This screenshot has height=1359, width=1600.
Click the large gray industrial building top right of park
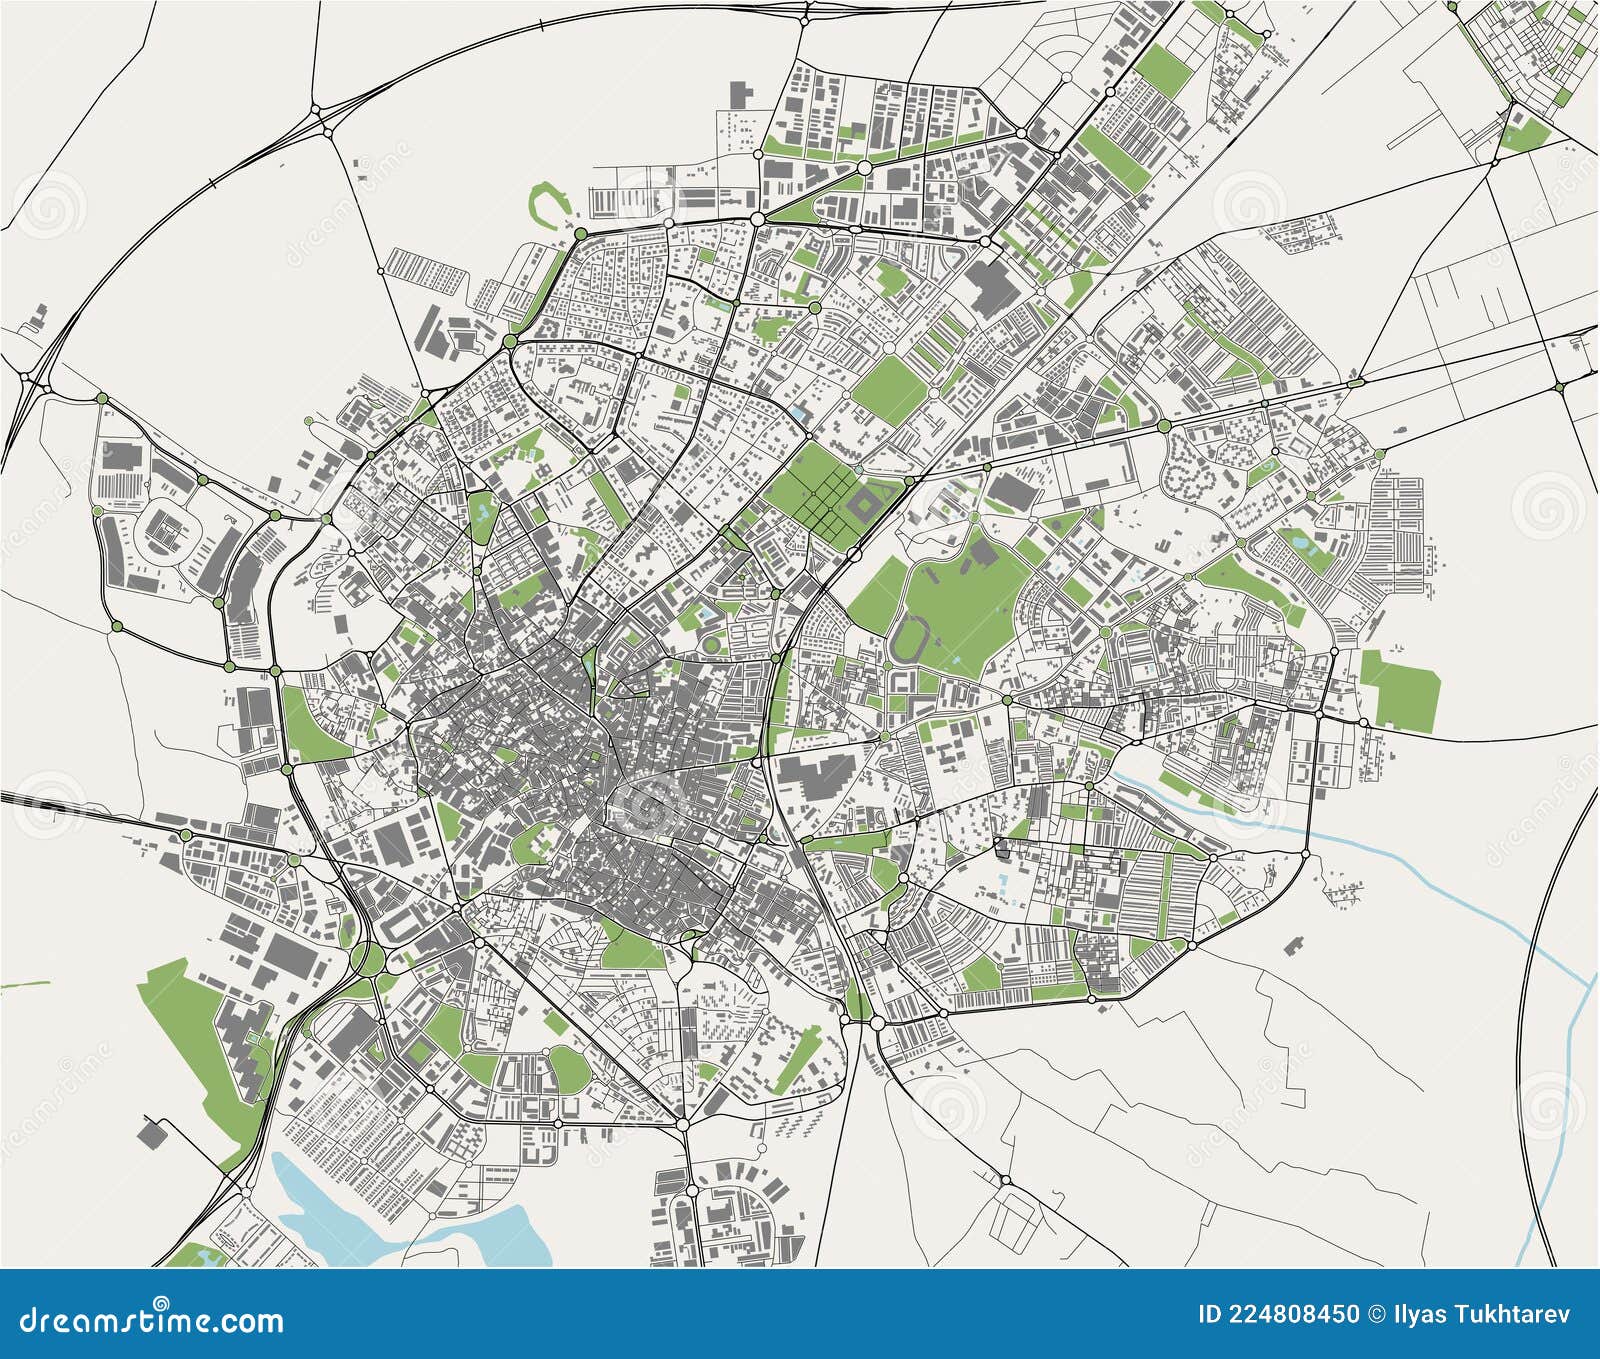[x=1015, y=490]
